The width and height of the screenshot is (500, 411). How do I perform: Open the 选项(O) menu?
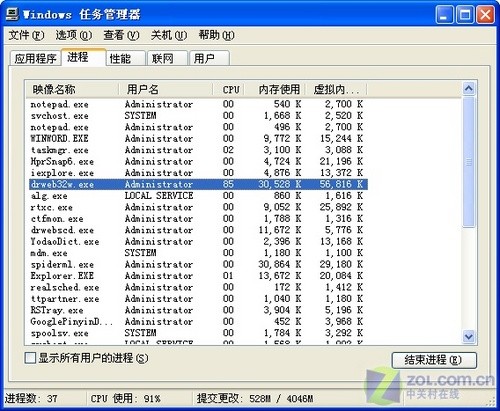coord(74,35)
